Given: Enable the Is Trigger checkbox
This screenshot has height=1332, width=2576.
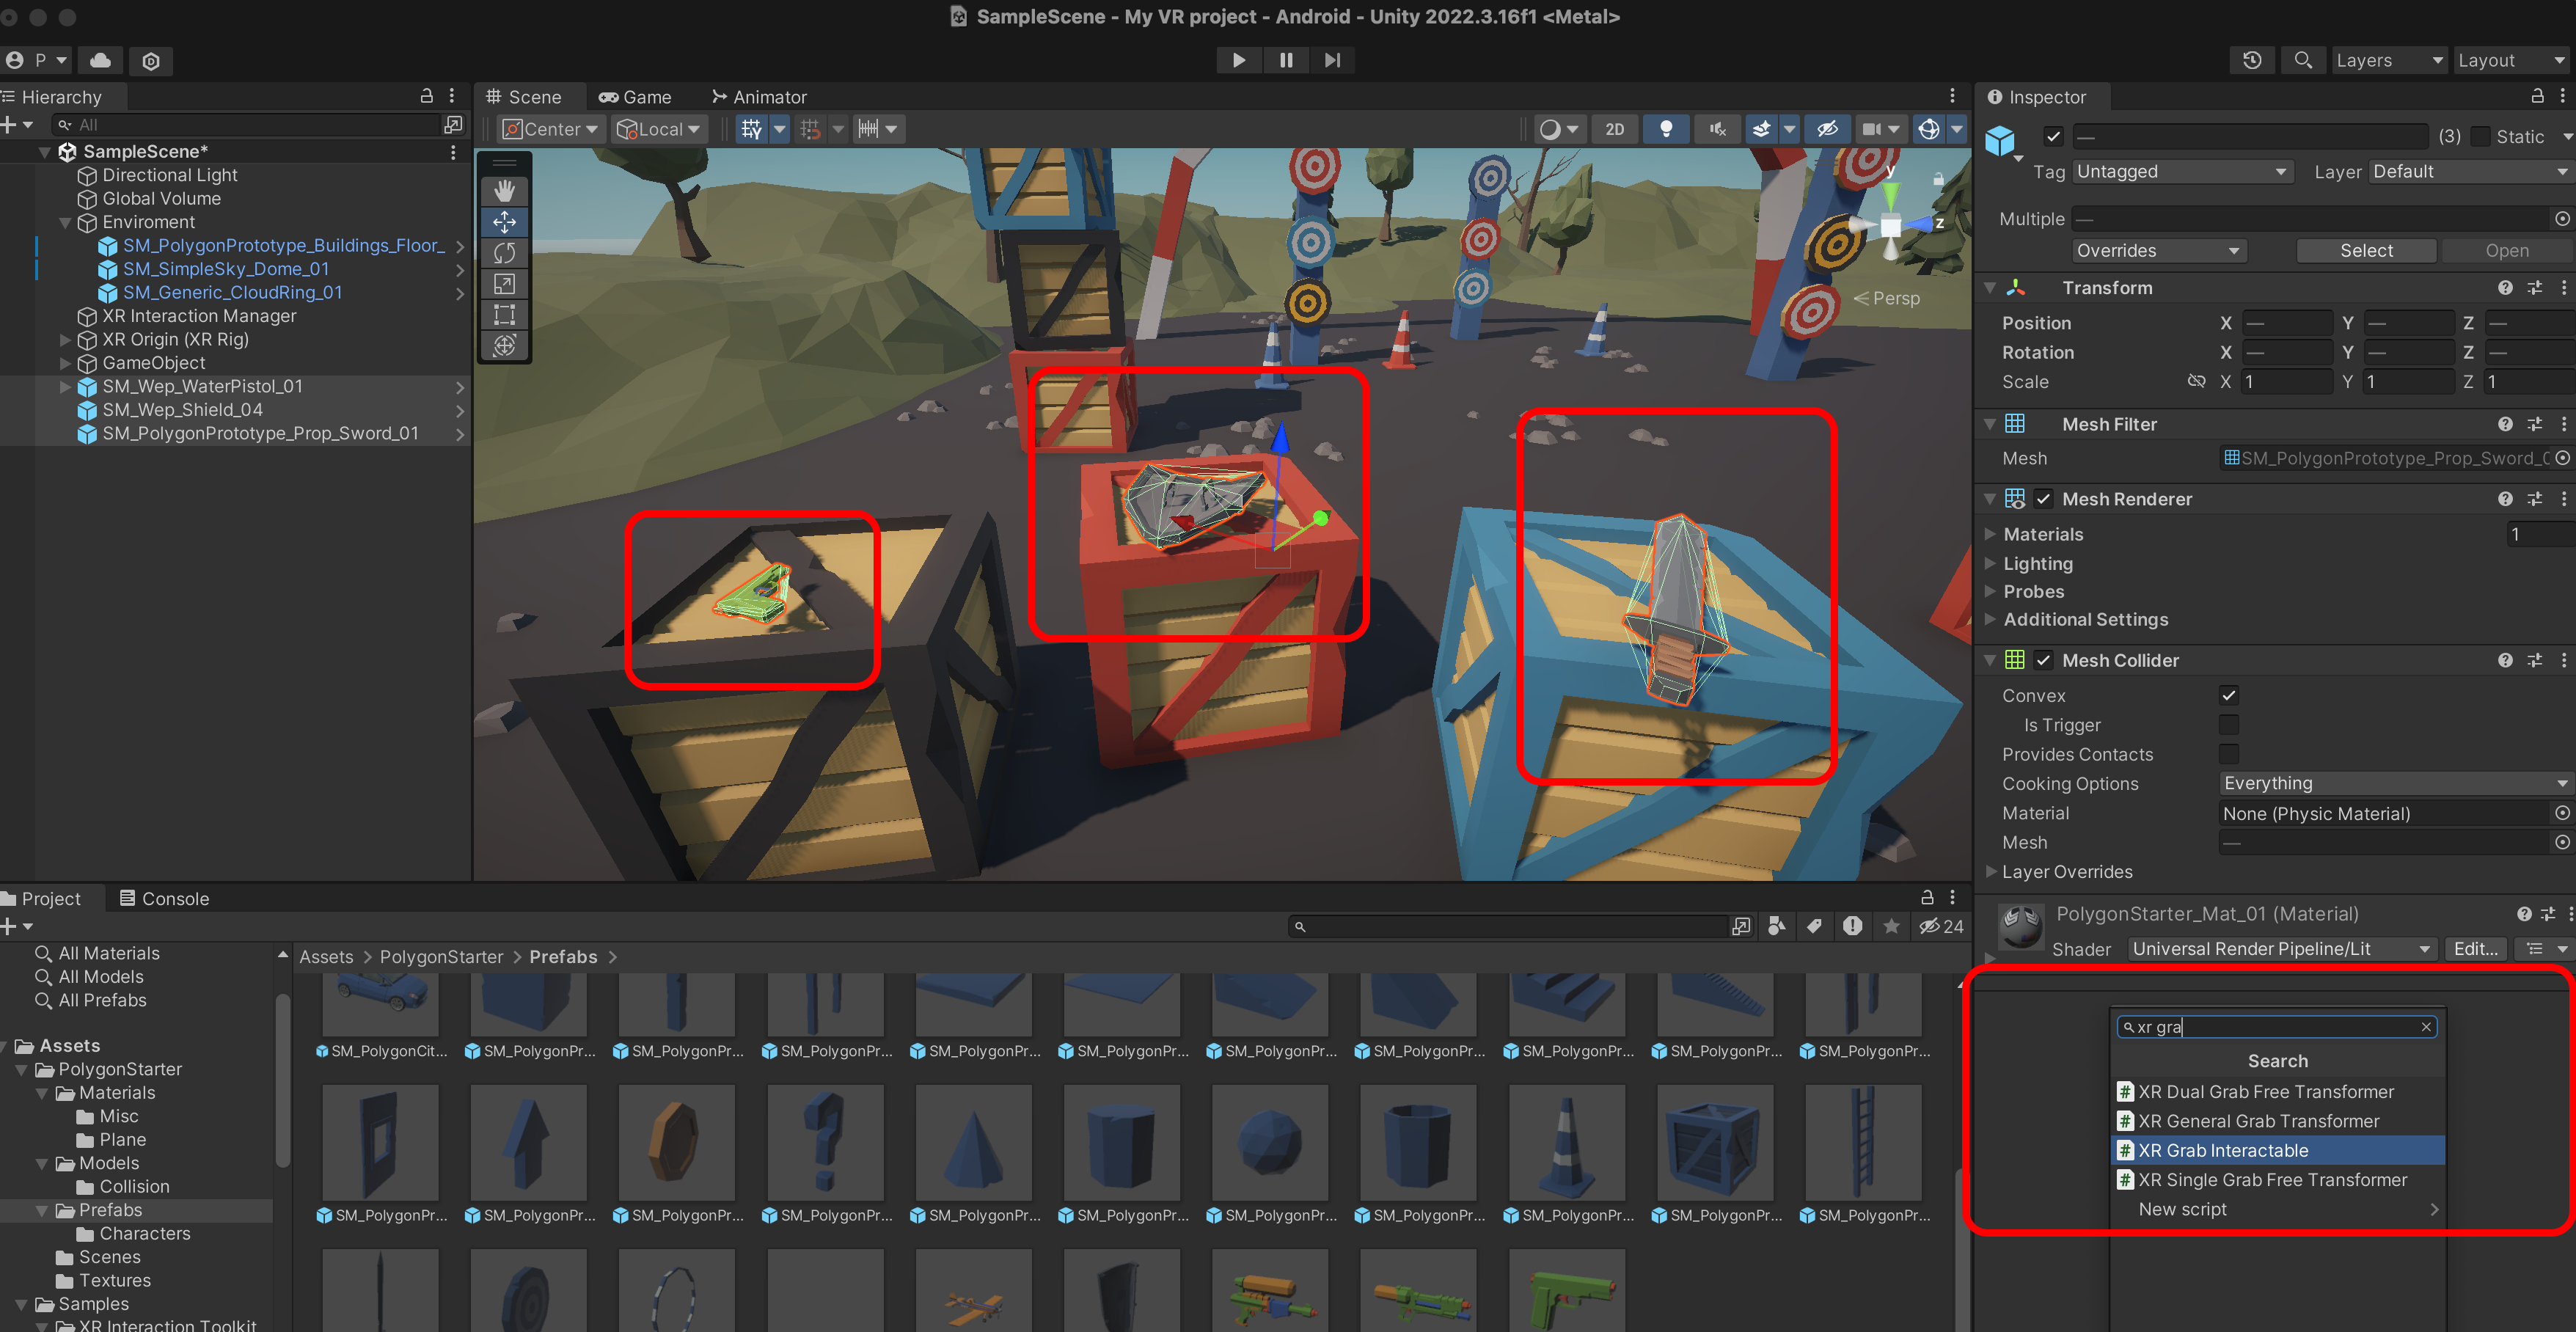Looking at the screenshot, I should pyautogui.click(x=2228, y=724).
